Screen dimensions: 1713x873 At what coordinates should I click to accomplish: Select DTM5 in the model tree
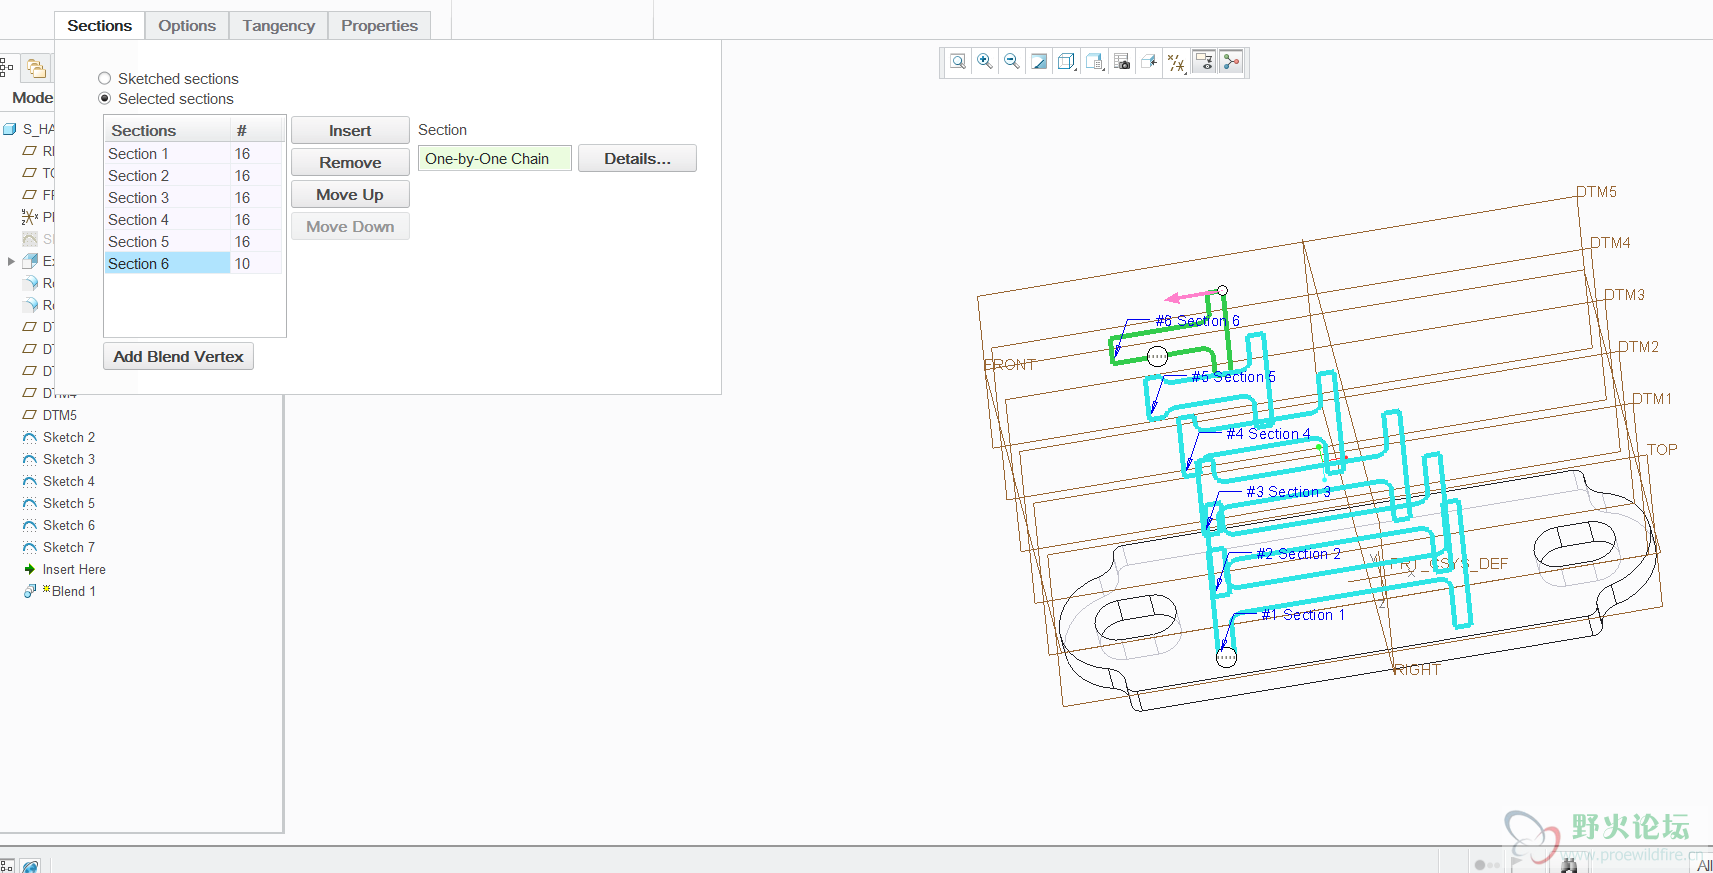pyautogui.click(x=59, y=415)
